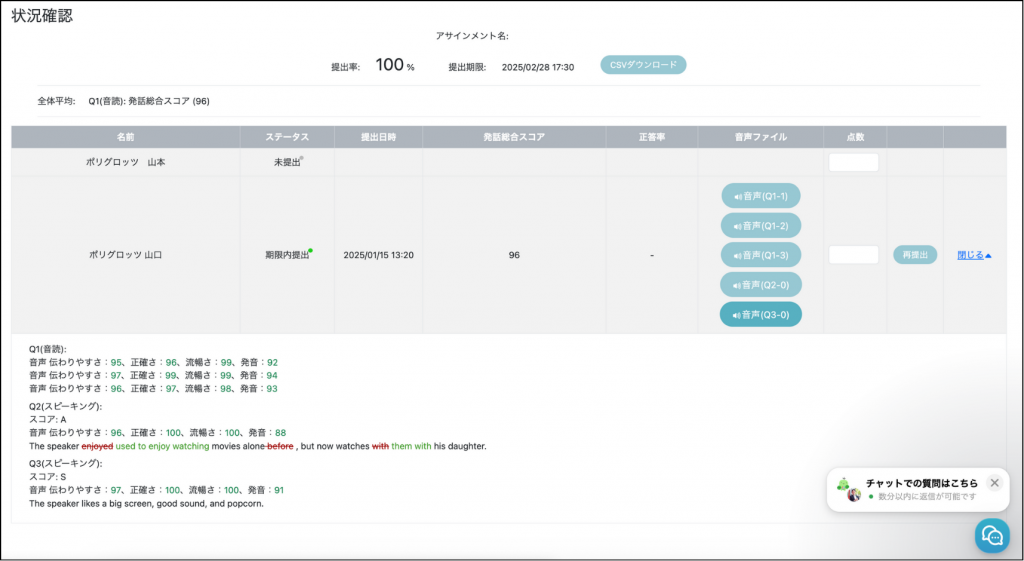Screen dimensions: 1024x561
Task: Click the 点数 field for ポリグロッツ 山口
Action: pos(853,255)
